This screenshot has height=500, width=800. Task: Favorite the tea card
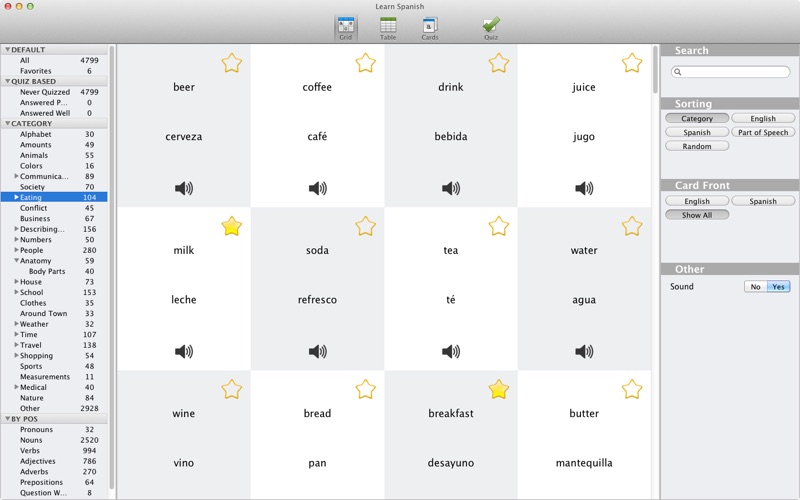click(x=498, y=226)
